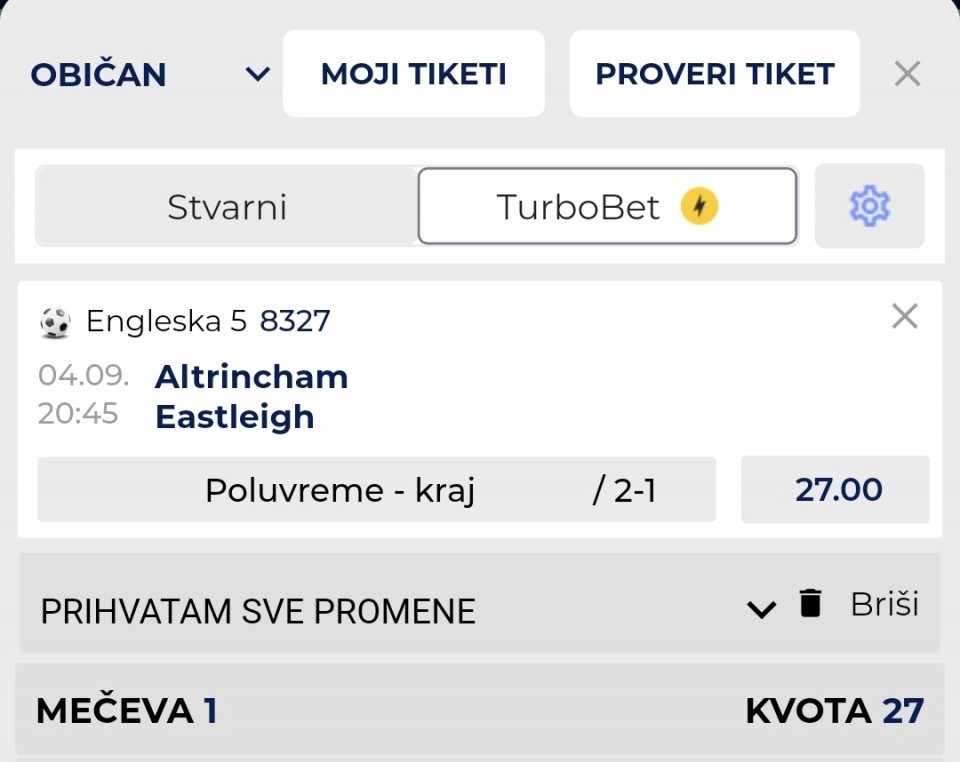Open the MOJI TIKETI tab
The image size is (960, 762).
[x=414, y=73]
